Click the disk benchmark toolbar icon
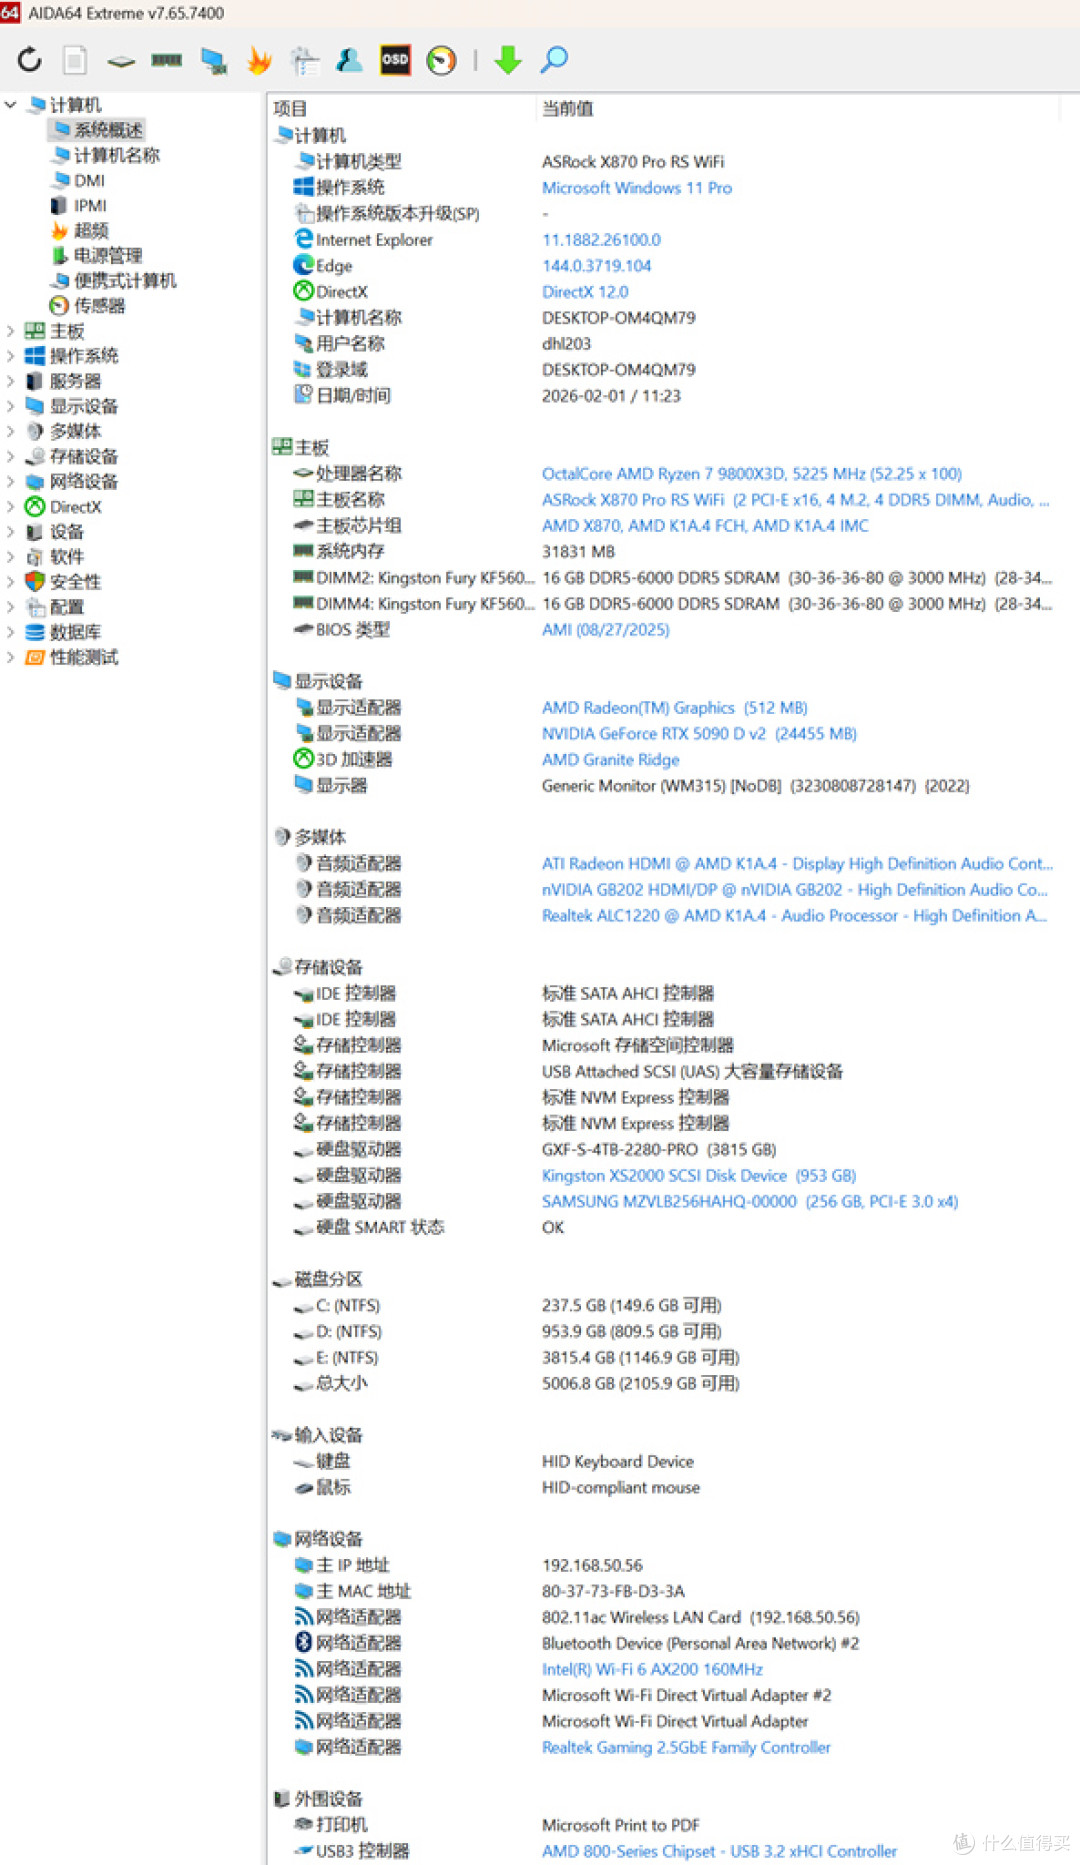Image resolution: width=1080 pixels, height=1865 pixels. coord(121,61)
